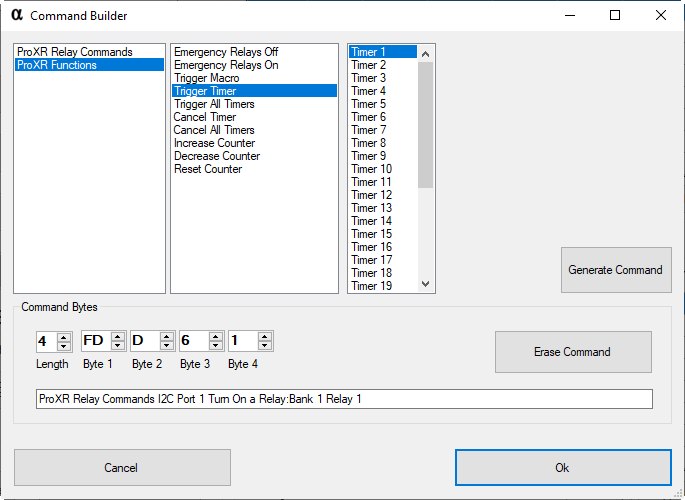Maximize the Command Builder window
685x500 pixels.
pos(615,15)
